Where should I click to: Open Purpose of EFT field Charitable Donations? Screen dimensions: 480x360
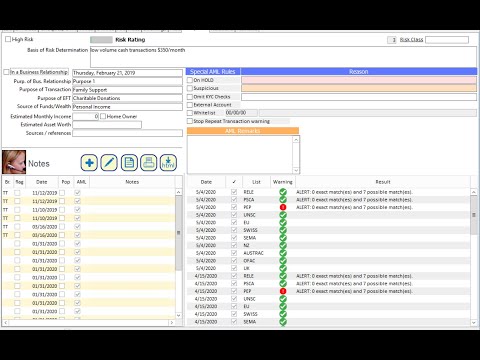[x=127, y=98]
